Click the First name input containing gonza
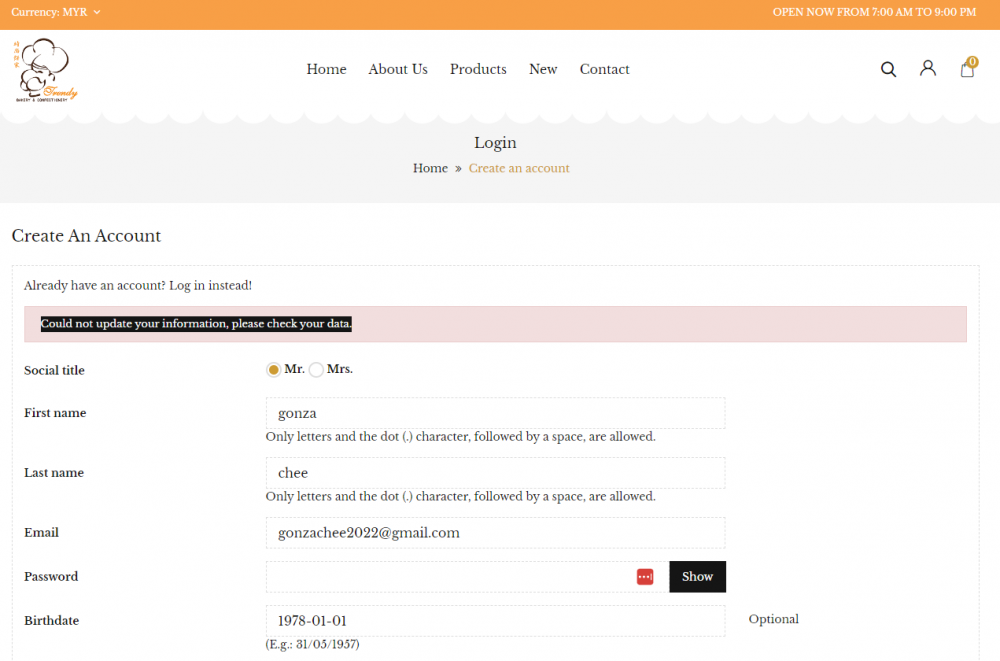The width and height of the screenshot is (1000, 661). coord(495,412)
